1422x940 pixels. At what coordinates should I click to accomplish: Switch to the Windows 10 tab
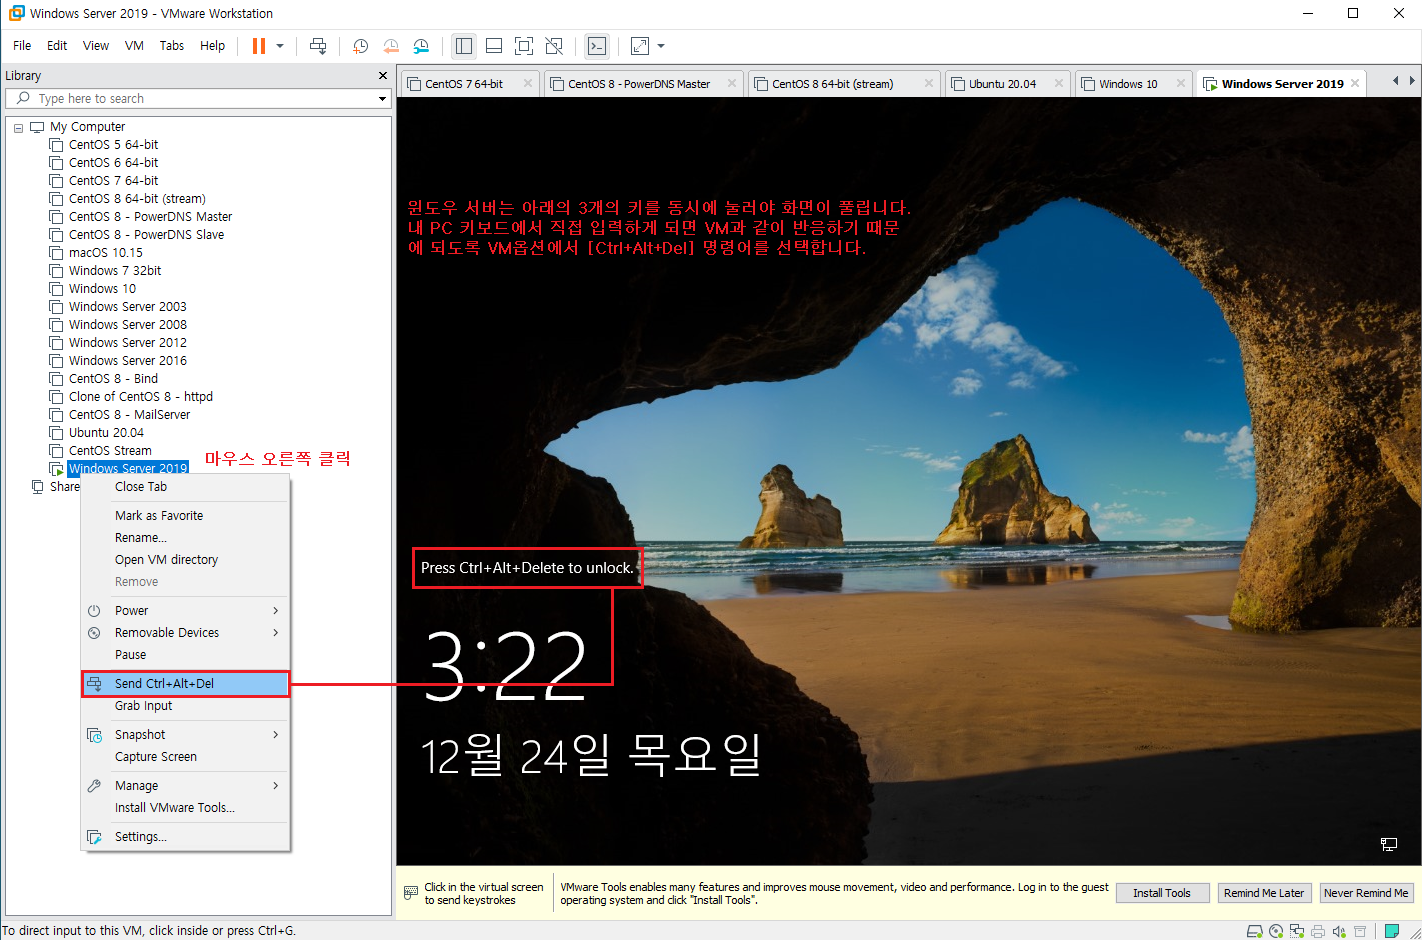[1128, 84]
